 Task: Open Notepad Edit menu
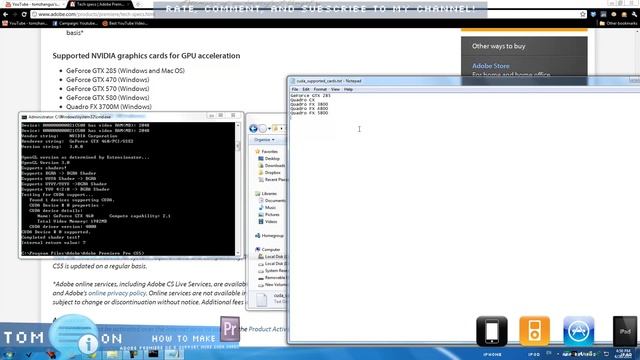click(x=306, y=89)
